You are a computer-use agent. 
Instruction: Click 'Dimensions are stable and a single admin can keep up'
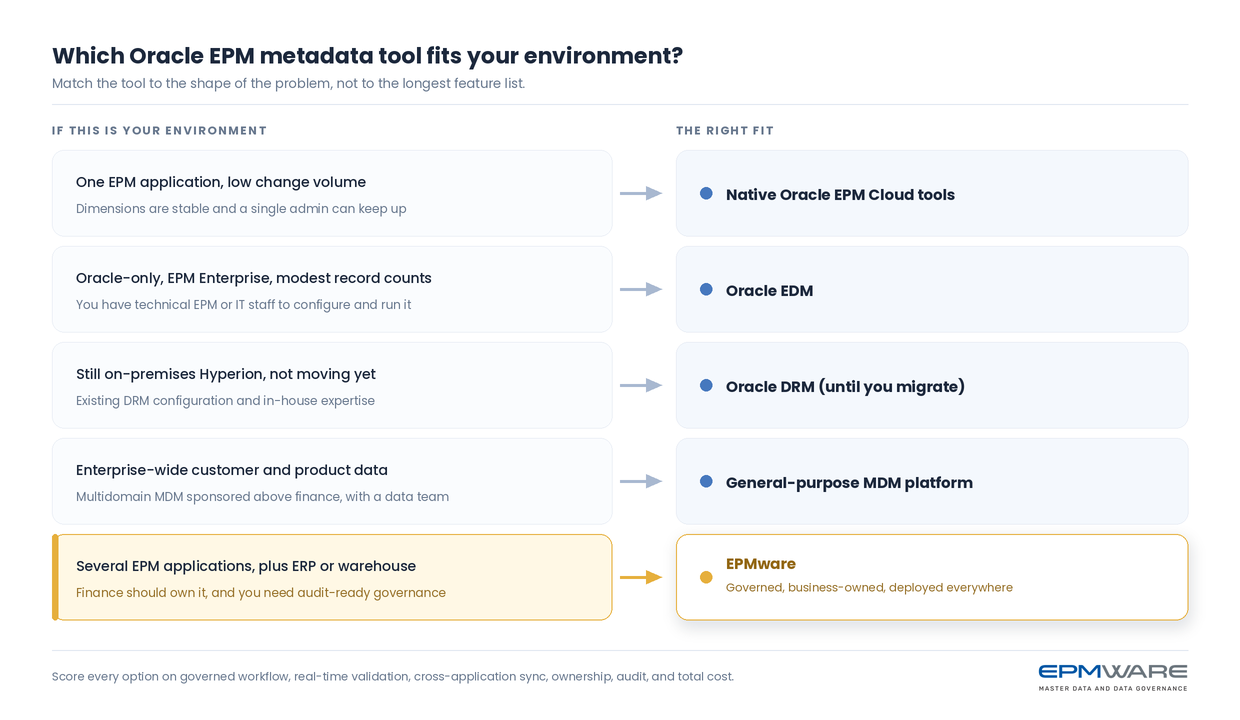(x=241, y=209)
